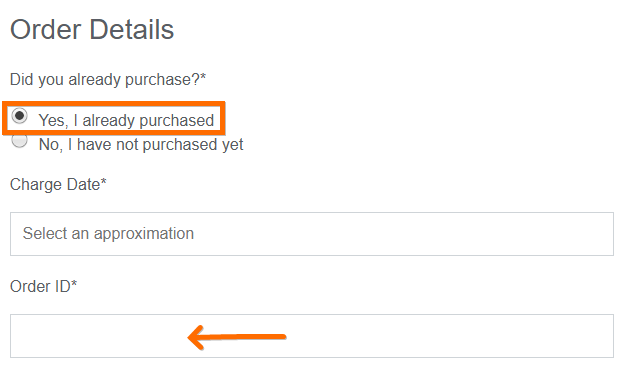Choose the "No, I have not purchased yet" radio
627x374 pixels.
(19, 140)
